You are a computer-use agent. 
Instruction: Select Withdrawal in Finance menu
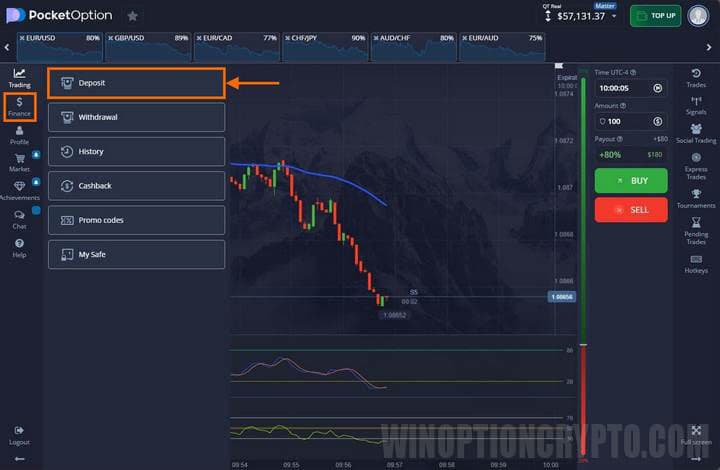click(136, 117)
